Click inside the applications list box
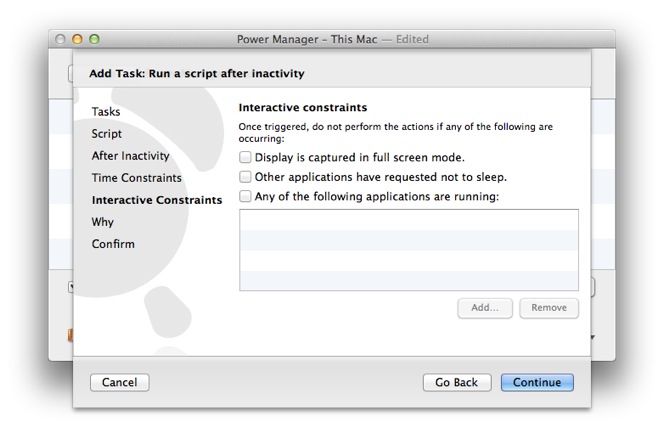Screen dimensions: 664x428 point(409,250)
